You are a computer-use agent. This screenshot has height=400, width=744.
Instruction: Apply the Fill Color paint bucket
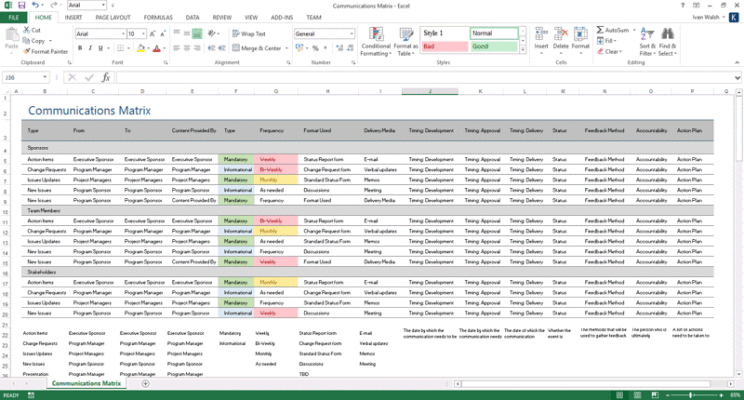pyautogui.click(x=140, y=48)
